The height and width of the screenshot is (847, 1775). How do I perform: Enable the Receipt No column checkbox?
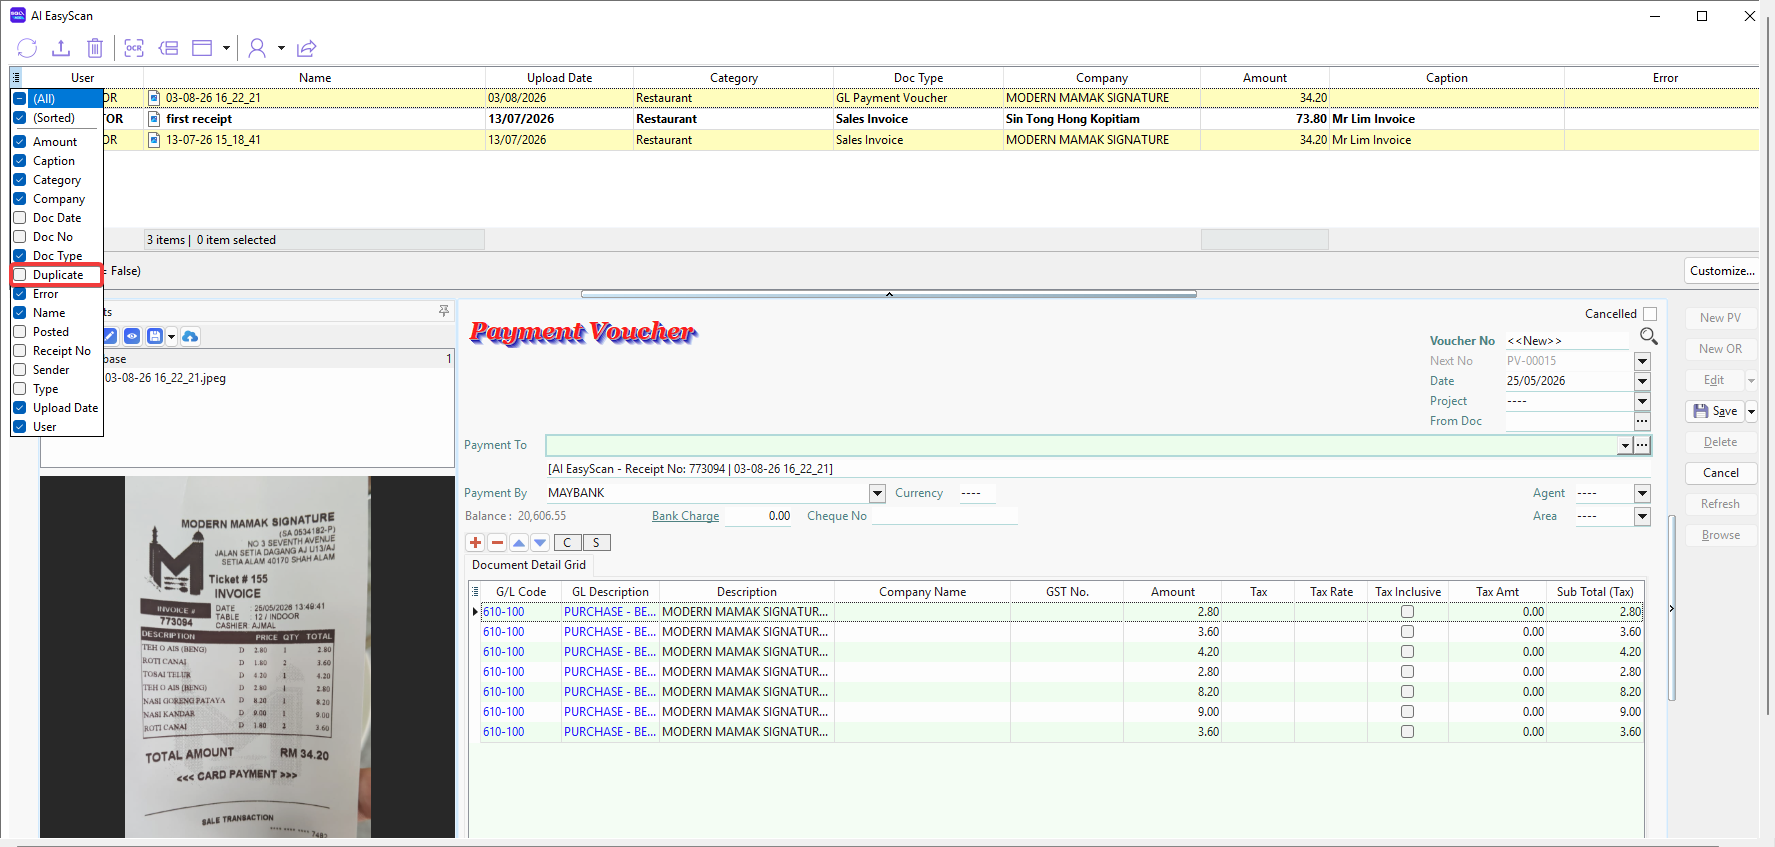19,351
